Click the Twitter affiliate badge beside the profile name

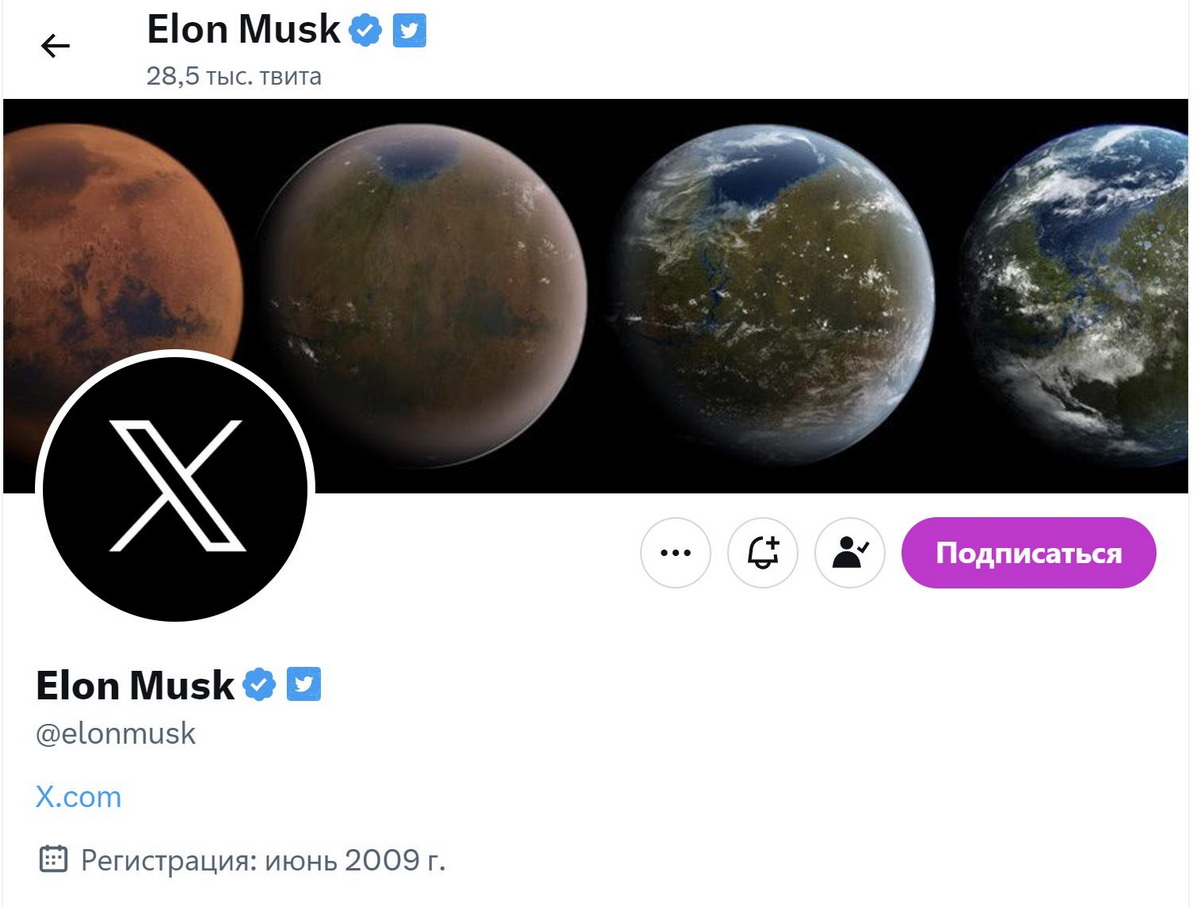[x=303, y=684]
